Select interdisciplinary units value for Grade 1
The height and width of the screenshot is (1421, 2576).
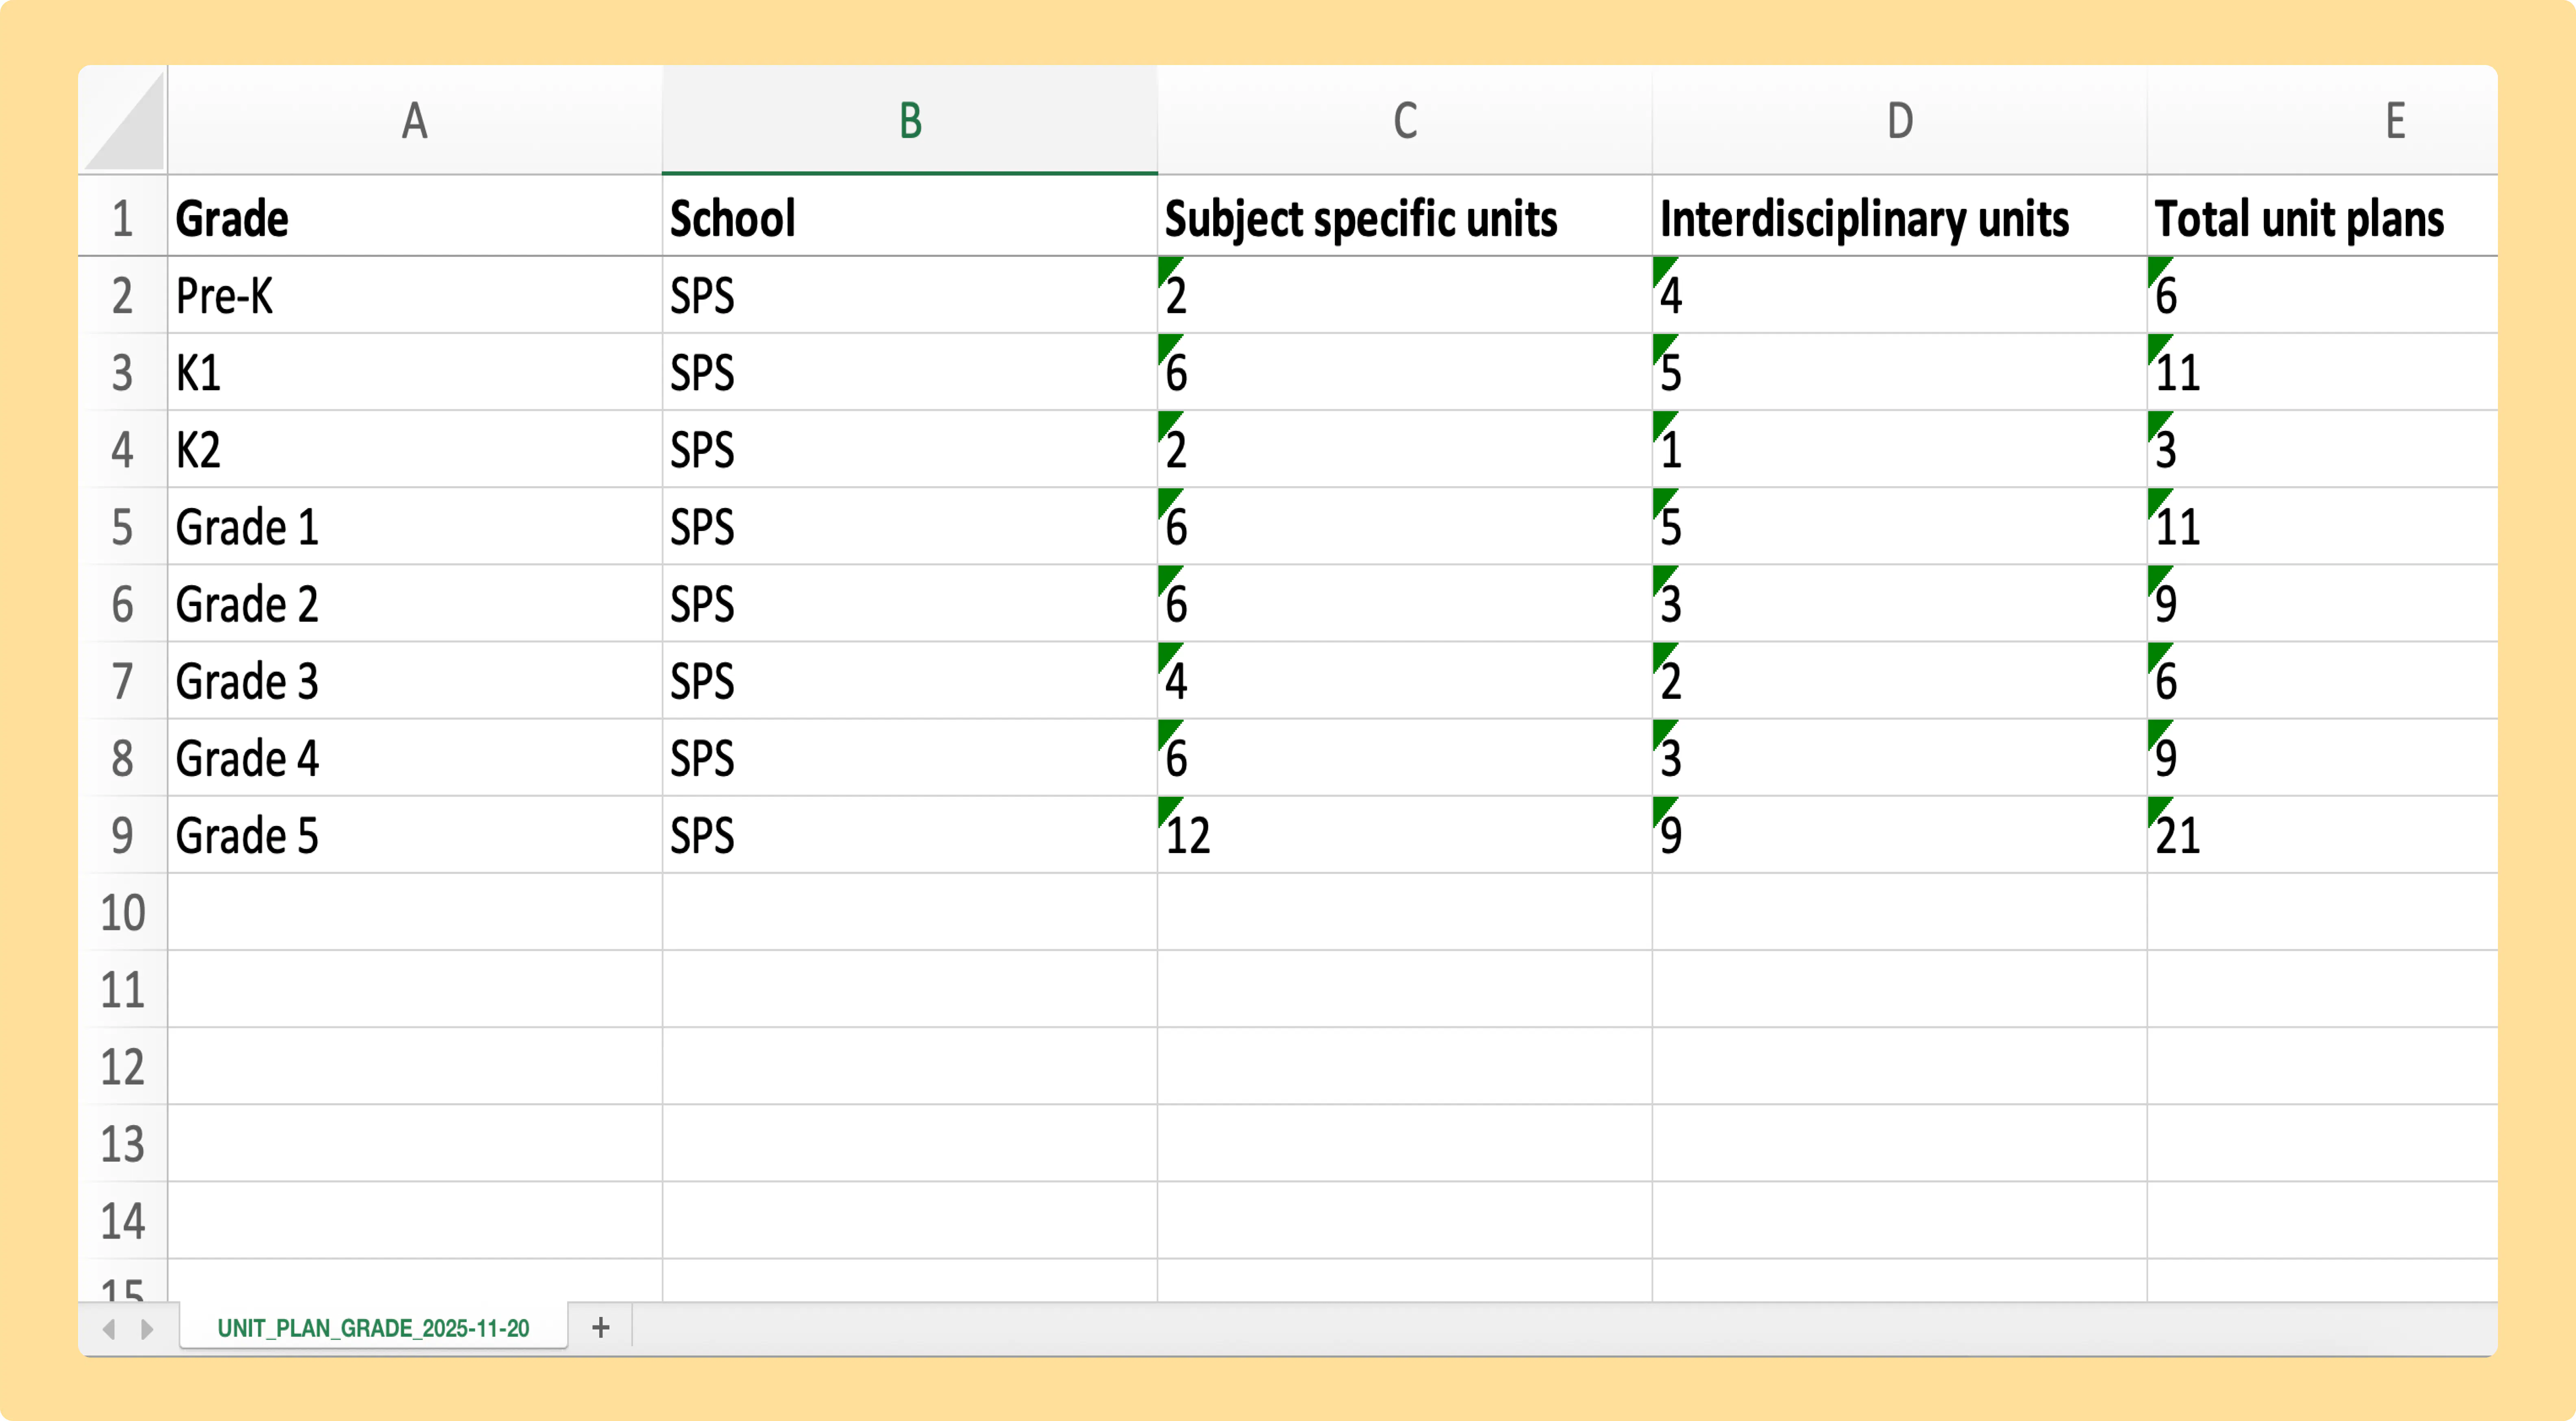(1900, 526)
